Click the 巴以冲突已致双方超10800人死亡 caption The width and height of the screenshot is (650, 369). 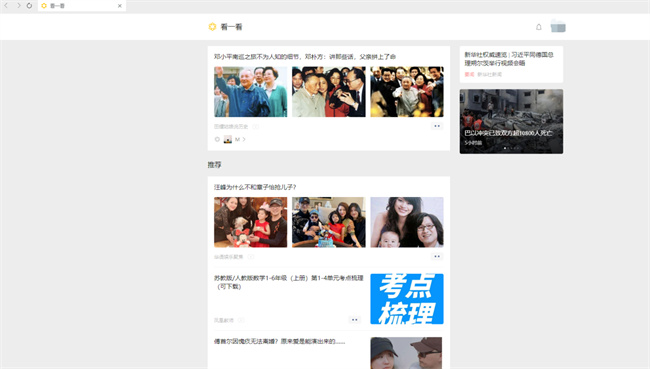508,133
